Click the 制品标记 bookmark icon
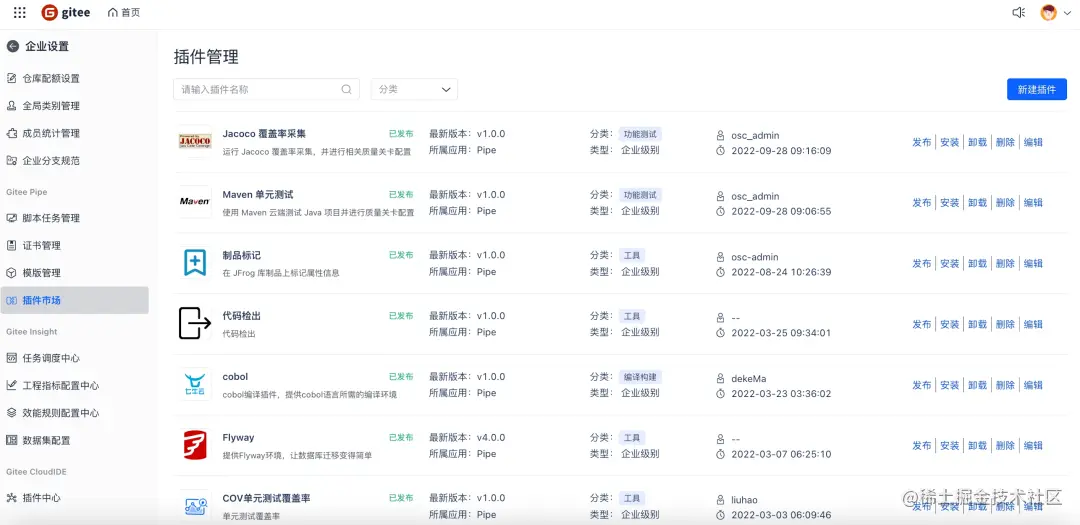 pyautogui.click(x=195, y=262)
